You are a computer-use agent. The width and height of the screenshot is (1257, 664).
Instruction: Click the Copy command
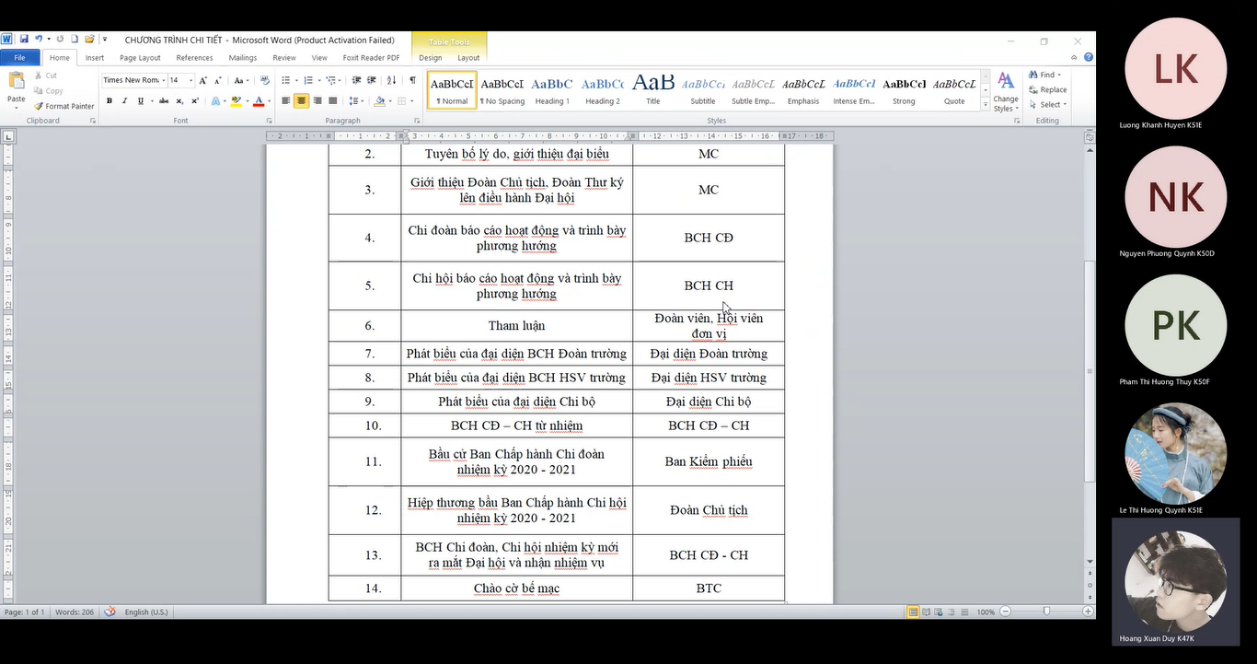click(x=47, y=91)
